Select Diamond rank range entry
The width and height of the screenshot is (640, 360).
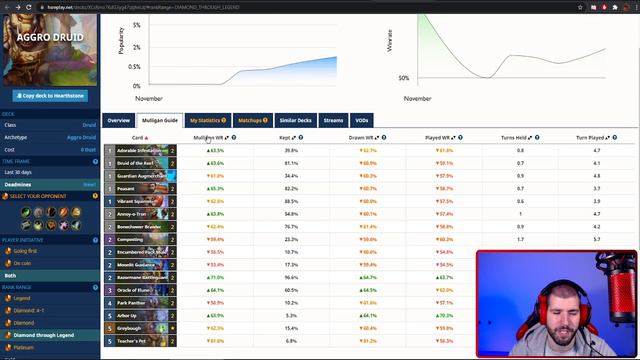click(50, 323)
